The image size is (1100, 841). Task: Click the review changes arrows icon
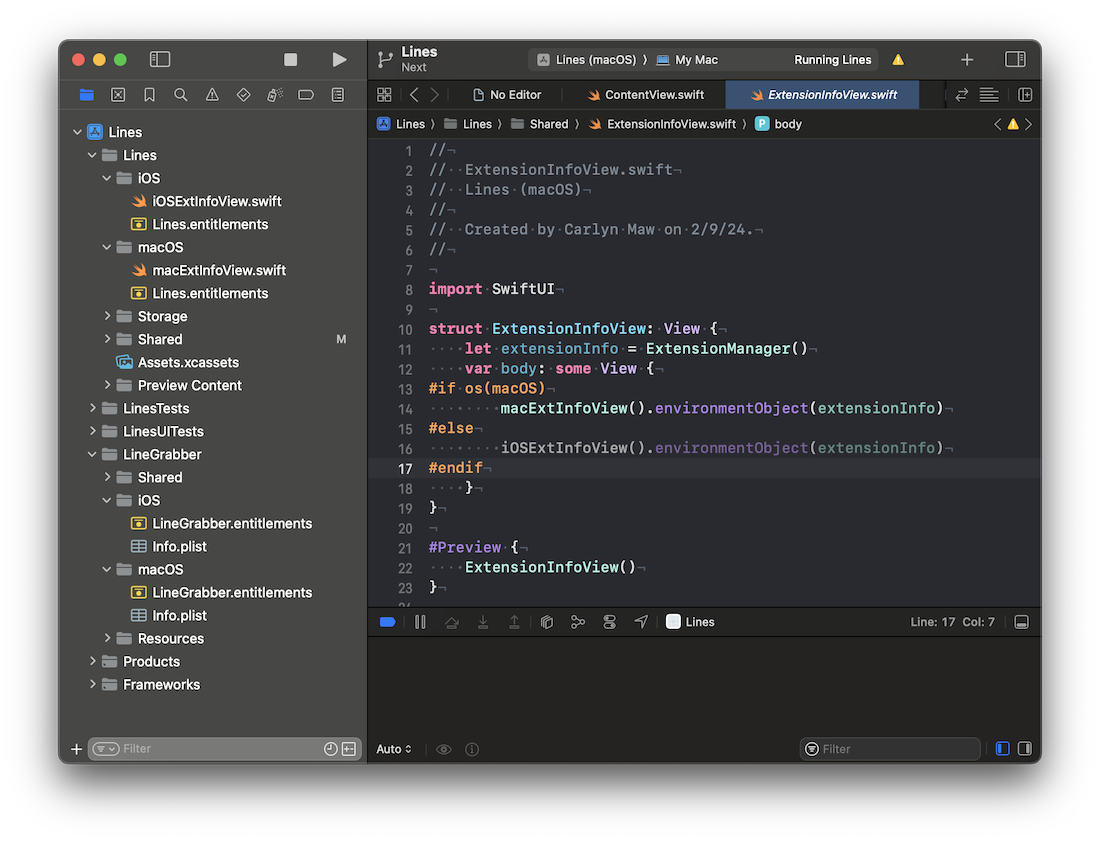(962, 95)
